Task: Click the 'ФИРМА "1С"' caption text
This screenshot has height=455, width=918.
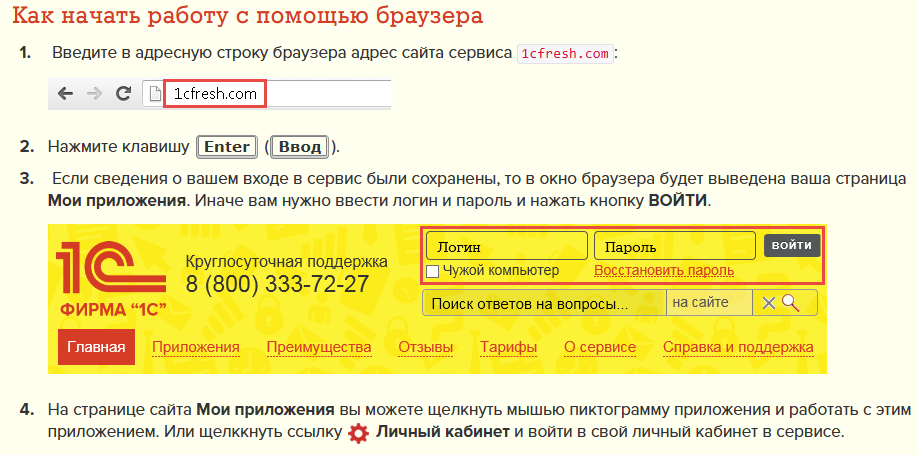Action: click(x=112, y=309)
